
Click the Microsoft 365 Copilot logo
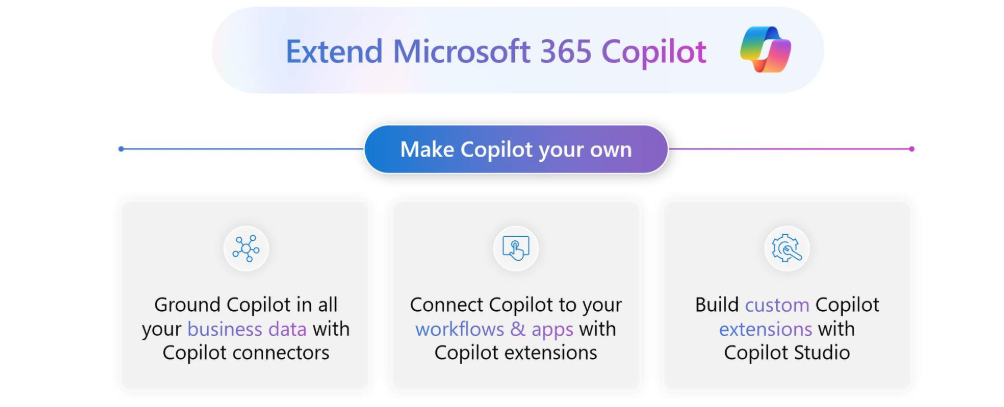766,50
